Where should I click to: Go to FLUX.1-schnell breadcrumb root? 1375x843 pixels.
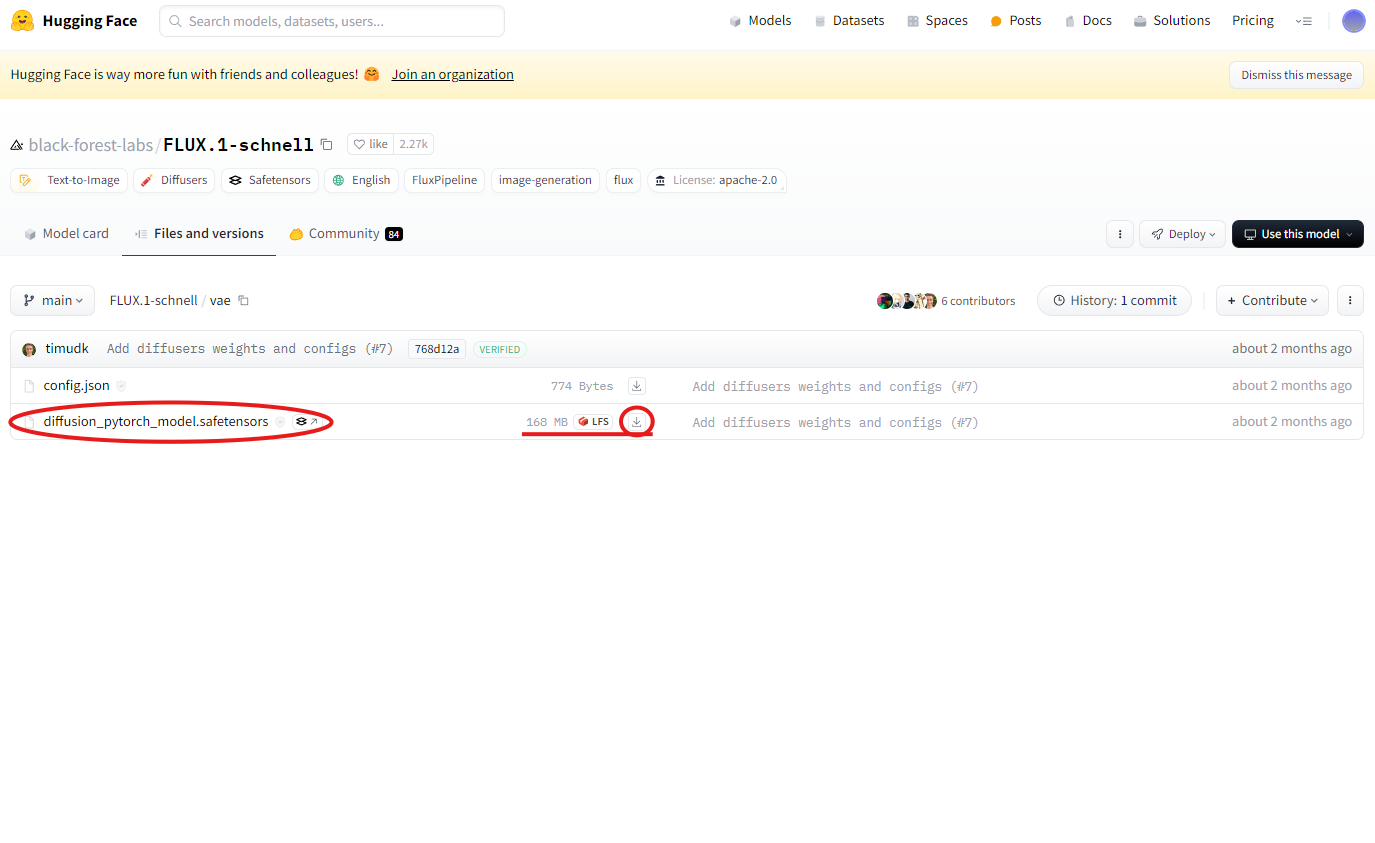tap(153, 300)
